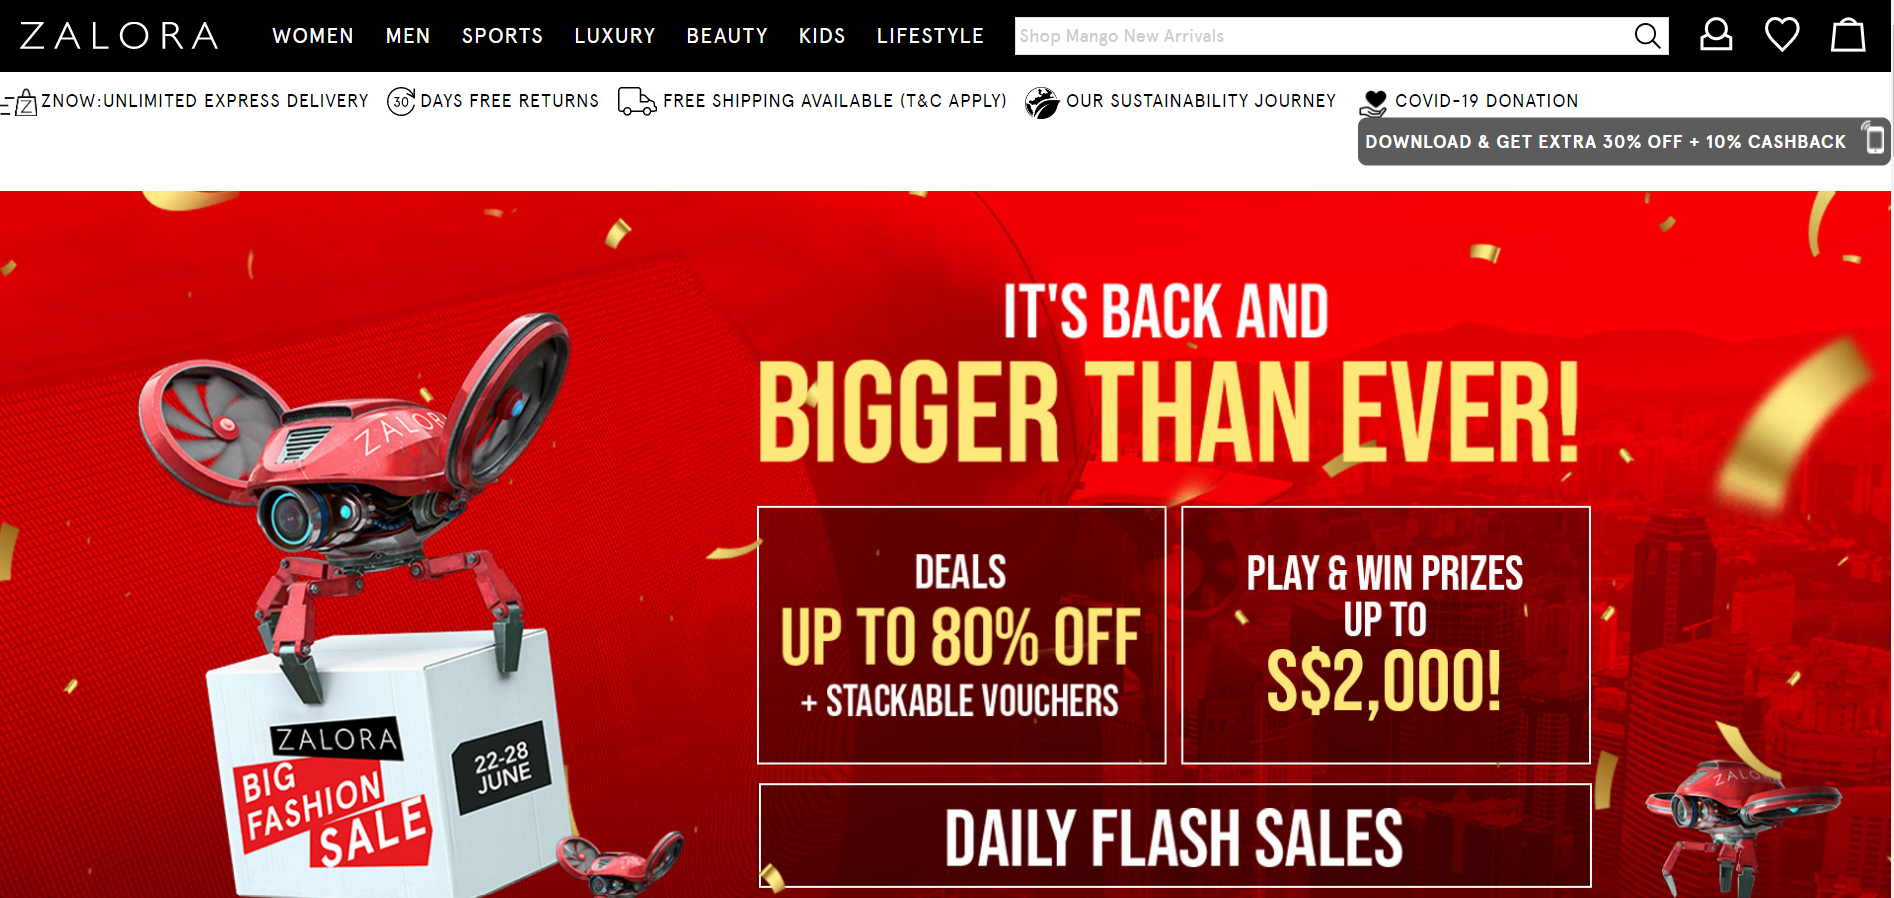Click the Deals Up To 80% Off tile
The image size is (1894, 898).
click(962, 635)
